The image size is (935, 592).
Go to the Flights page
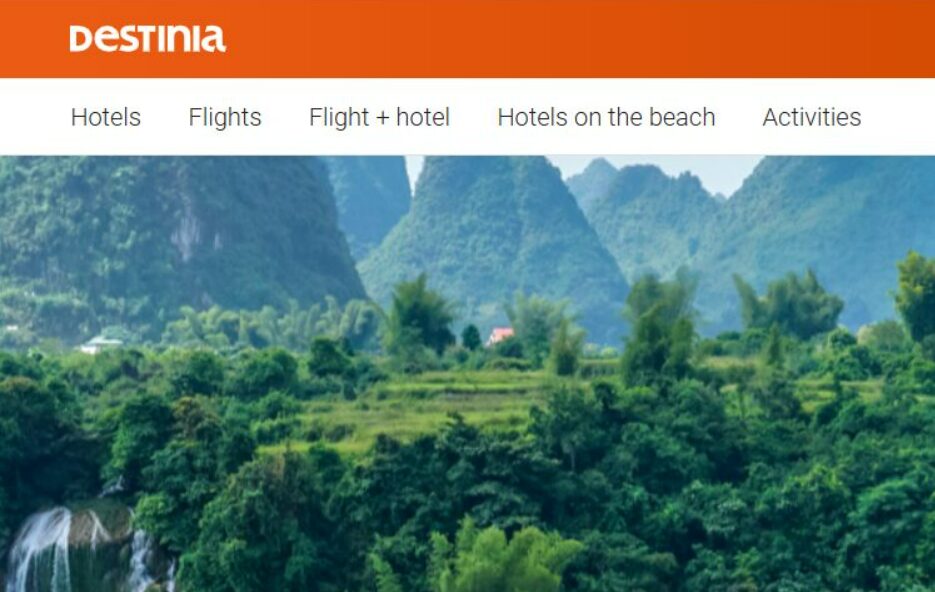pos(225,117)
